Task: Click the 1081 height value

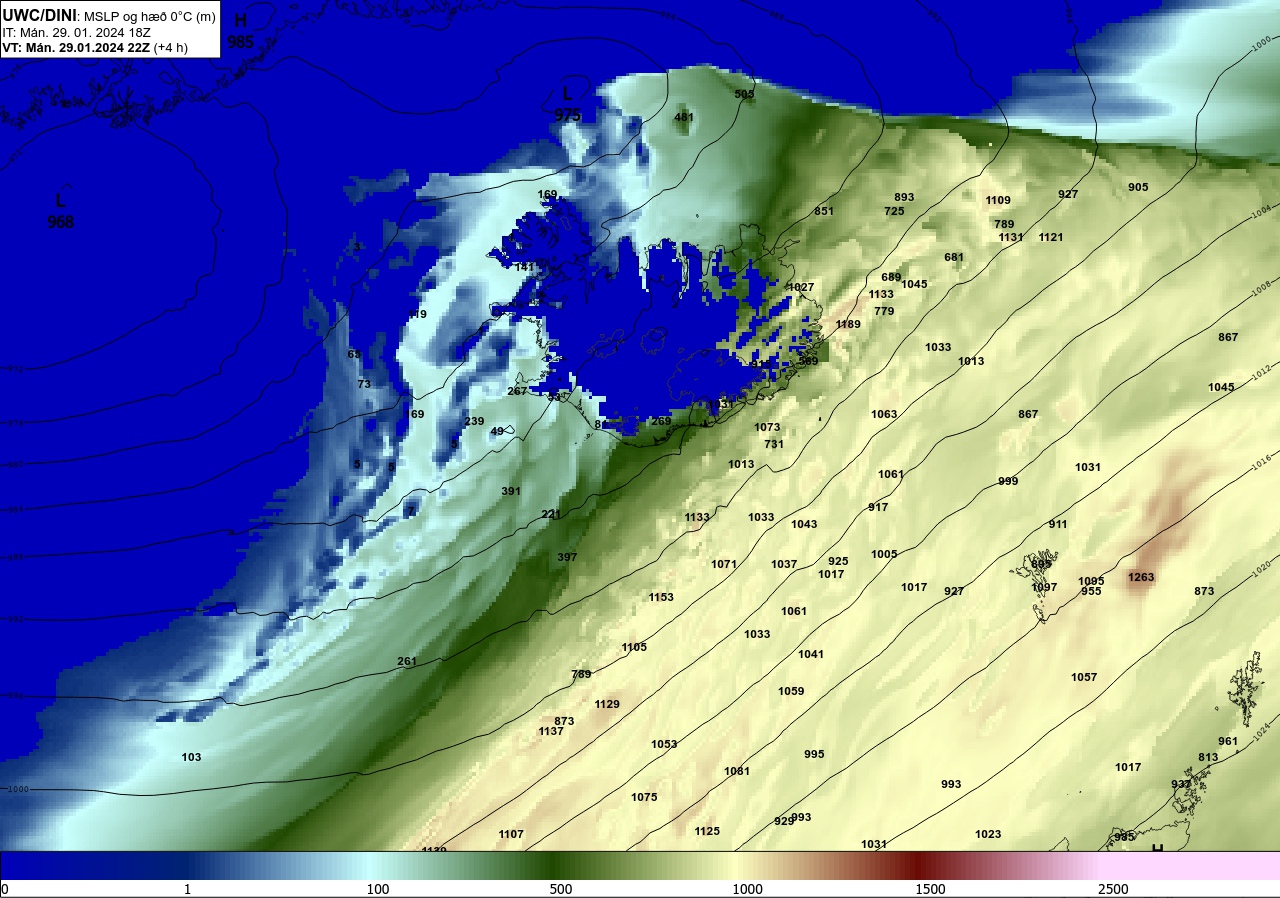Action: click(x=737, y=771)
